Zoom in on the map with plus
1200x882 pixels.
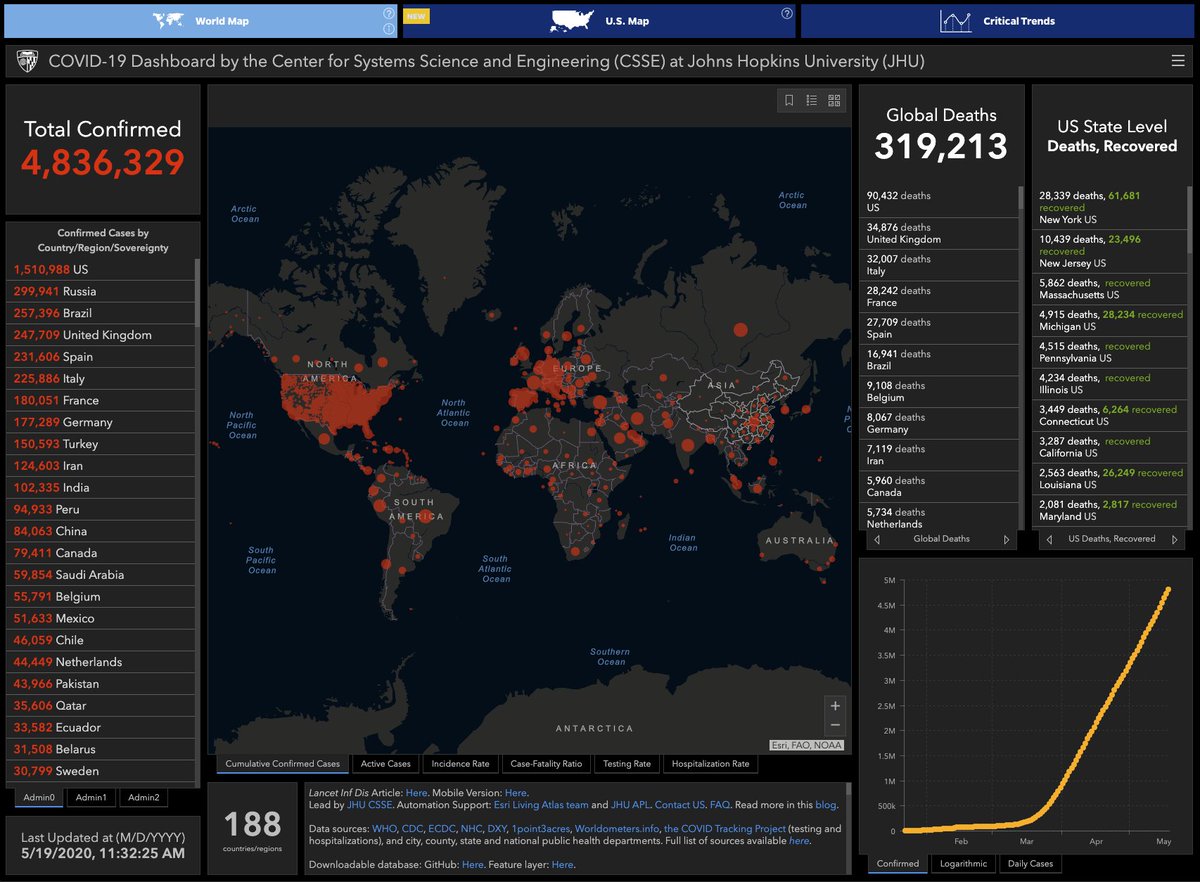(x=836, y=705)
